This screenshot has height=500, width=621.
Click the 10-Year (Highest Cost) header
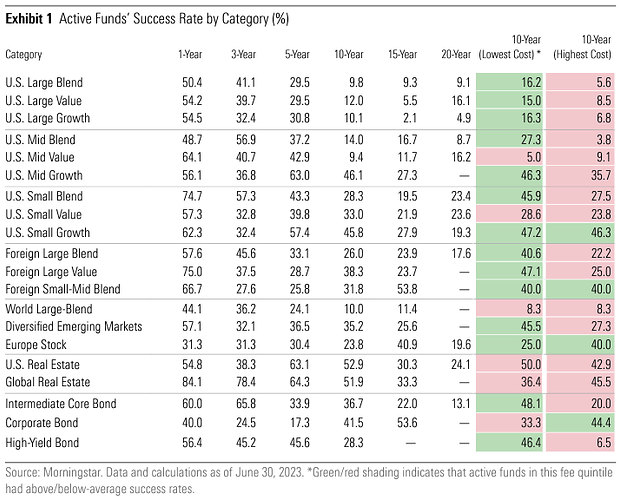click(x=582, y=47)
